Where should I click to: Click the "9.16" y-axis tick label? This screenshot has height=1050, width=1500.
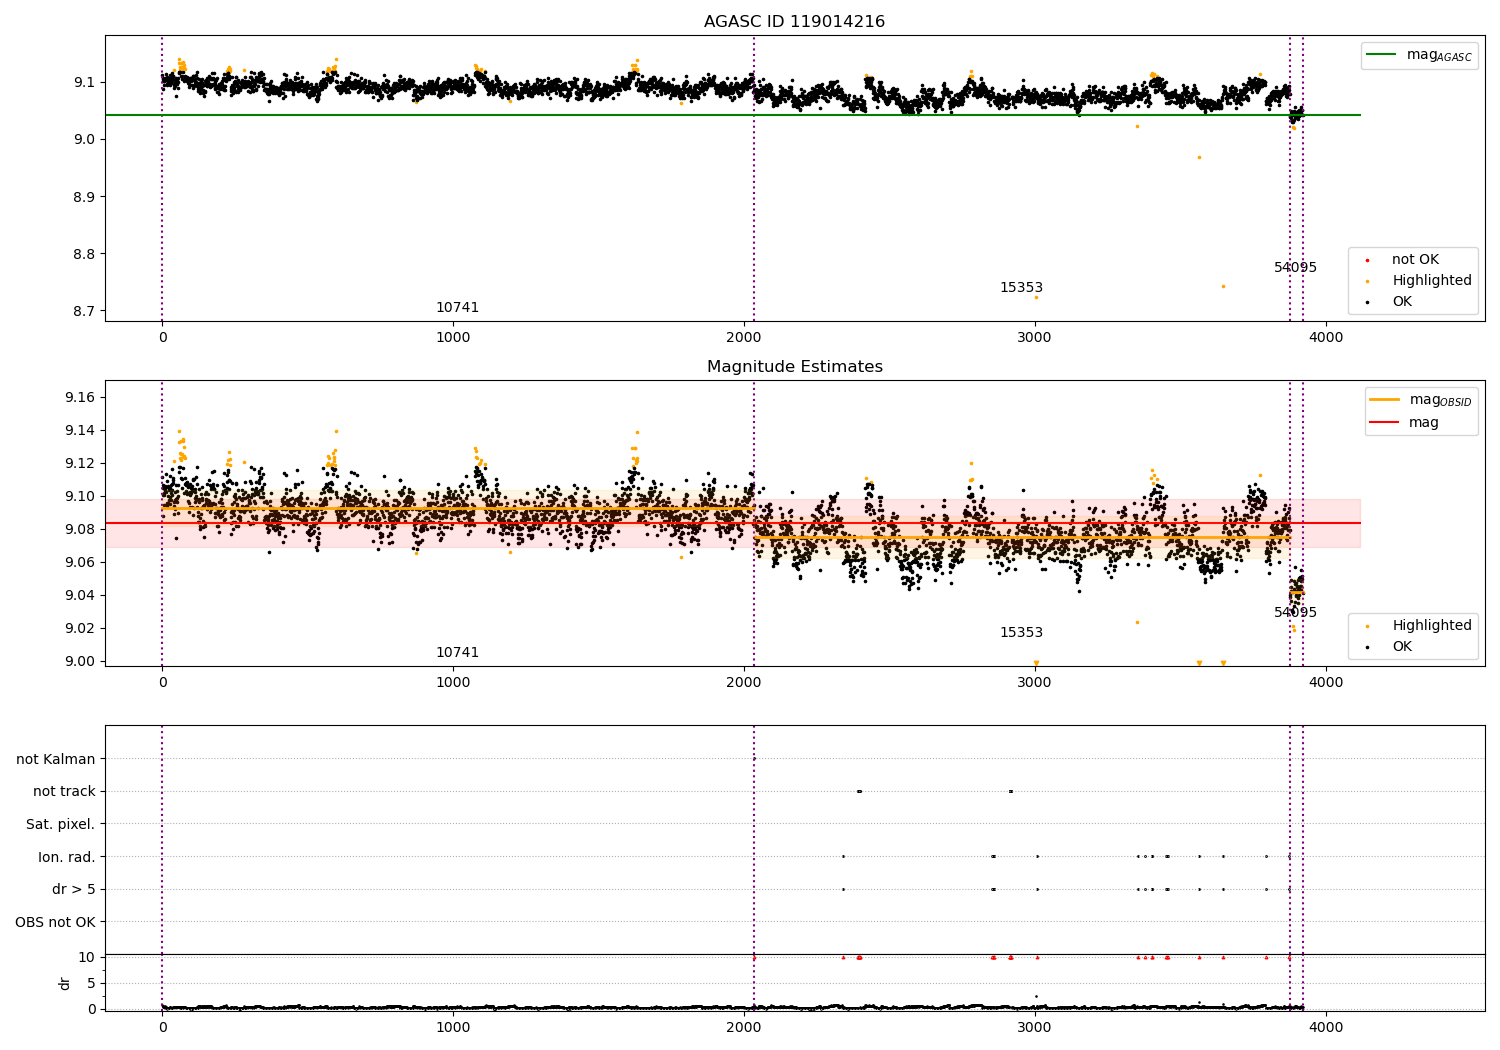(x=80, y=398)
